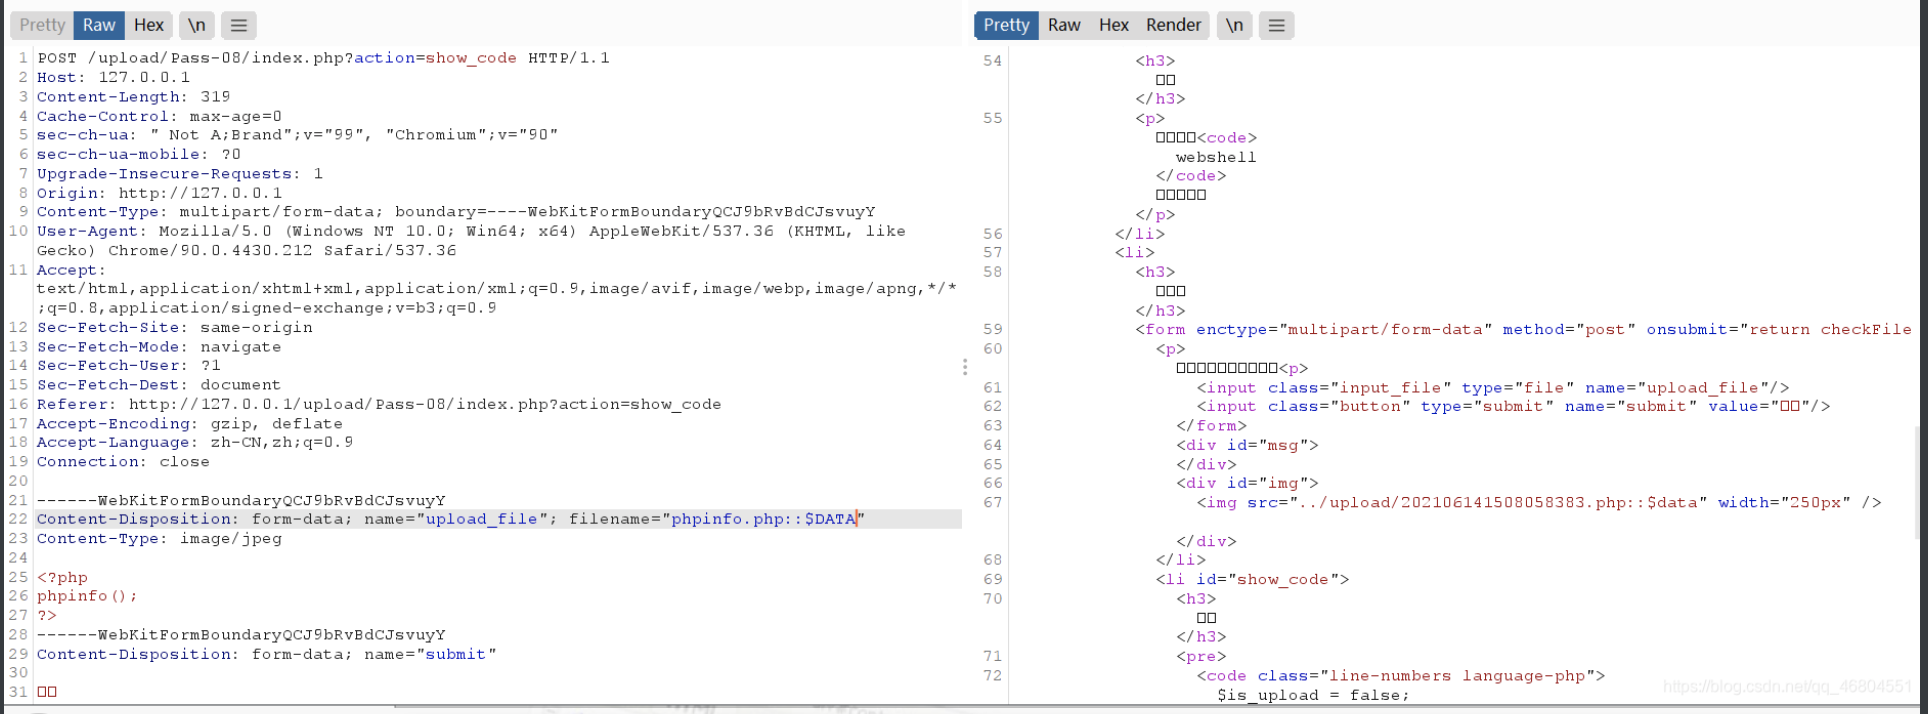The height and width of the screenshot is (714, 1928).
Task: Click the input class="input_file" line in response
Action: (1493, 387)
